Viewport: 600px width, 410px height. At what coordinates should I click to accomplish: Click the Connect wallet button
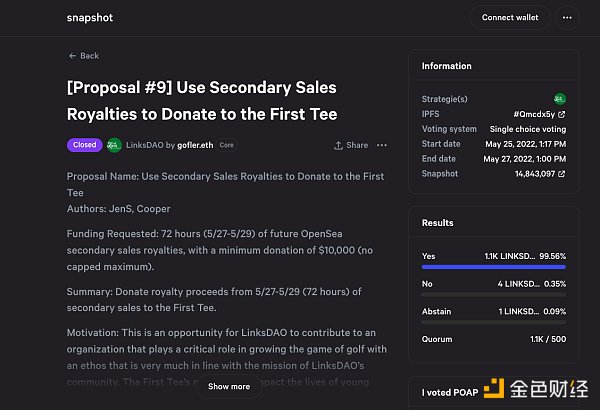pyautogui.click(x=510, y=17)
